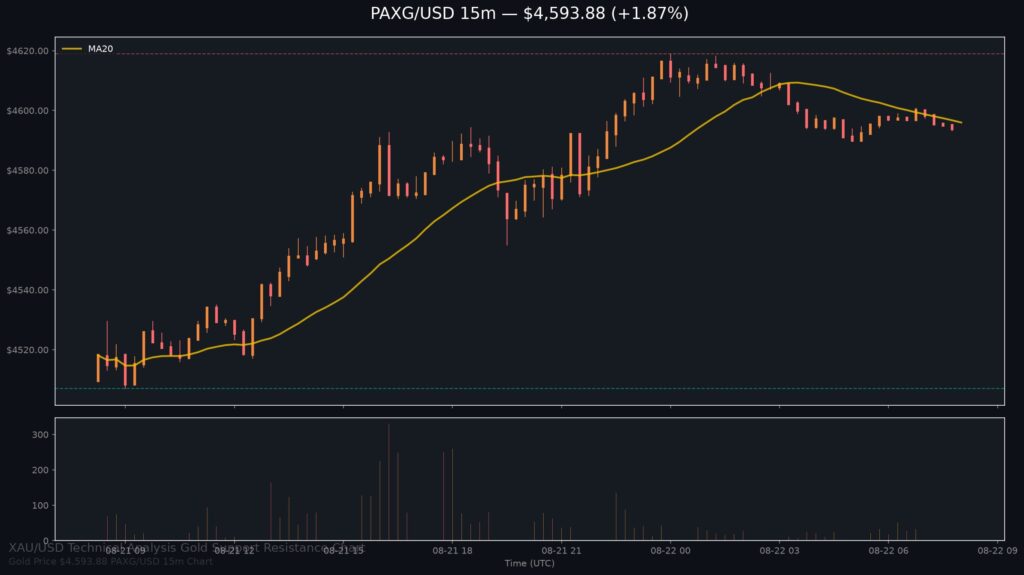1024x575 pixels.
Task: Click the 08-22 00 time axis label
Action: pyautogui.click(x=670, y=551)
